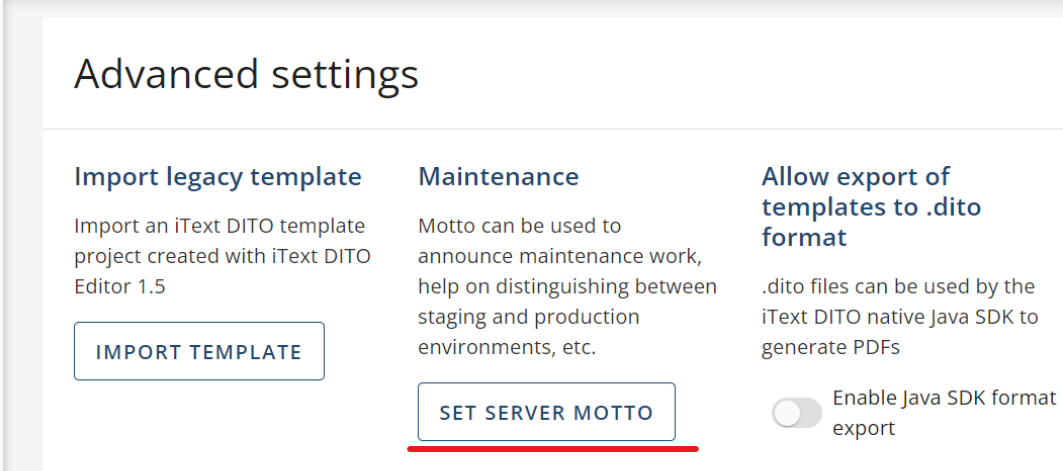
Task: Click the divider line under Advanced settings
Action: click(x=550, y=129)
